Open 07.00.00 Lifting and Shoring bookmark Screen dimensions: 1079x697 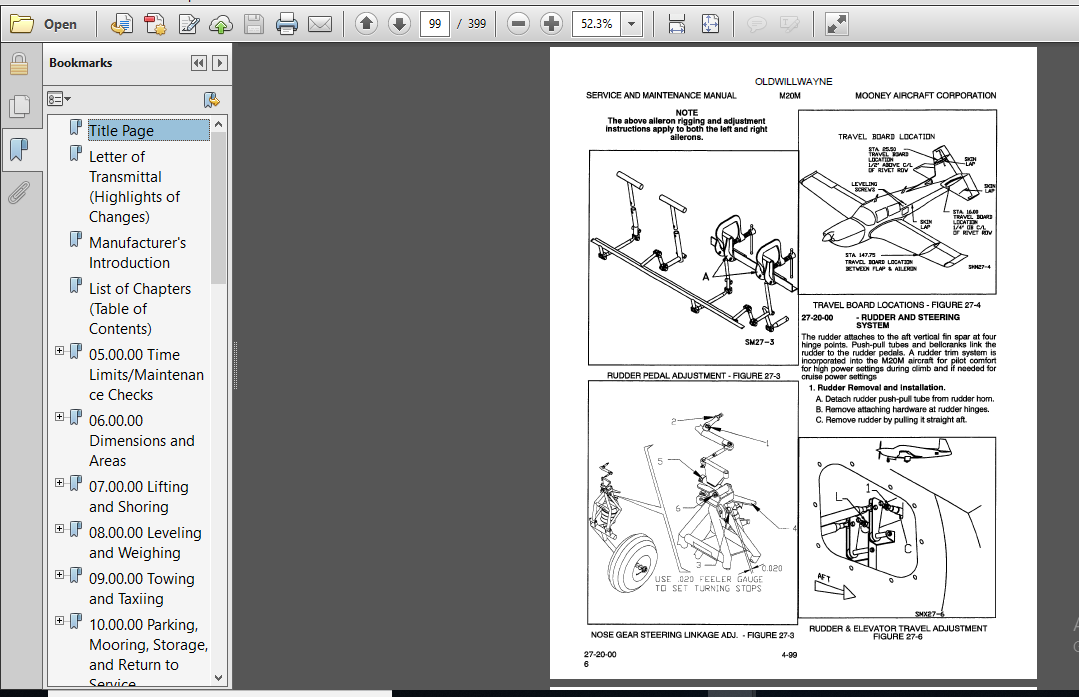138,497
